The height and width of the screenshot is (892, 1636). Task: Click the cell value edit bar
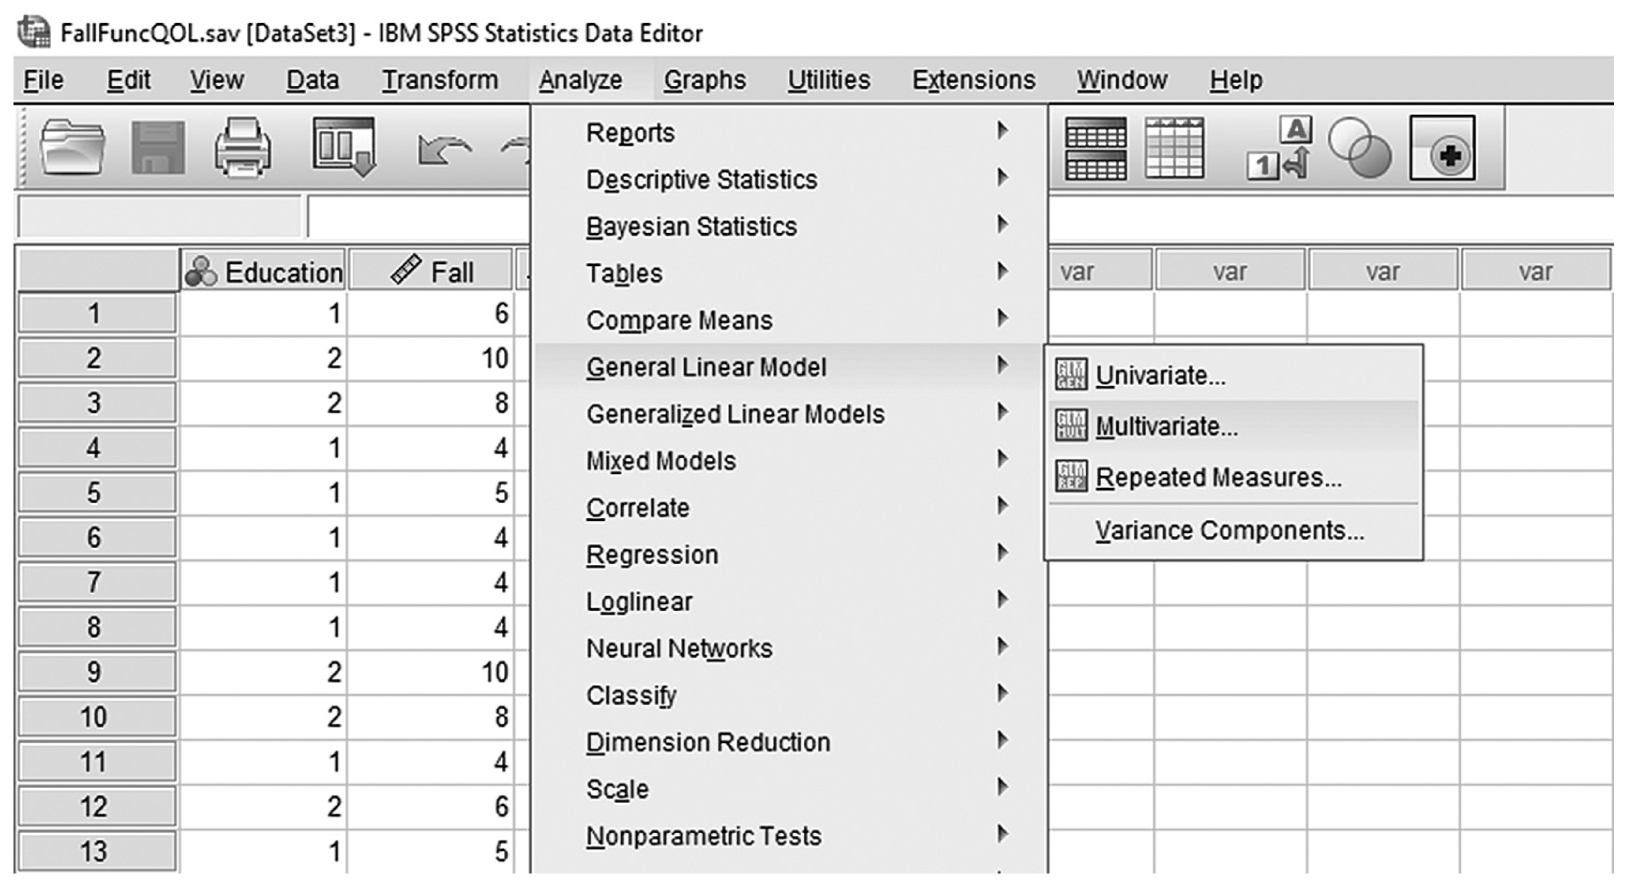tap(419, 216)
